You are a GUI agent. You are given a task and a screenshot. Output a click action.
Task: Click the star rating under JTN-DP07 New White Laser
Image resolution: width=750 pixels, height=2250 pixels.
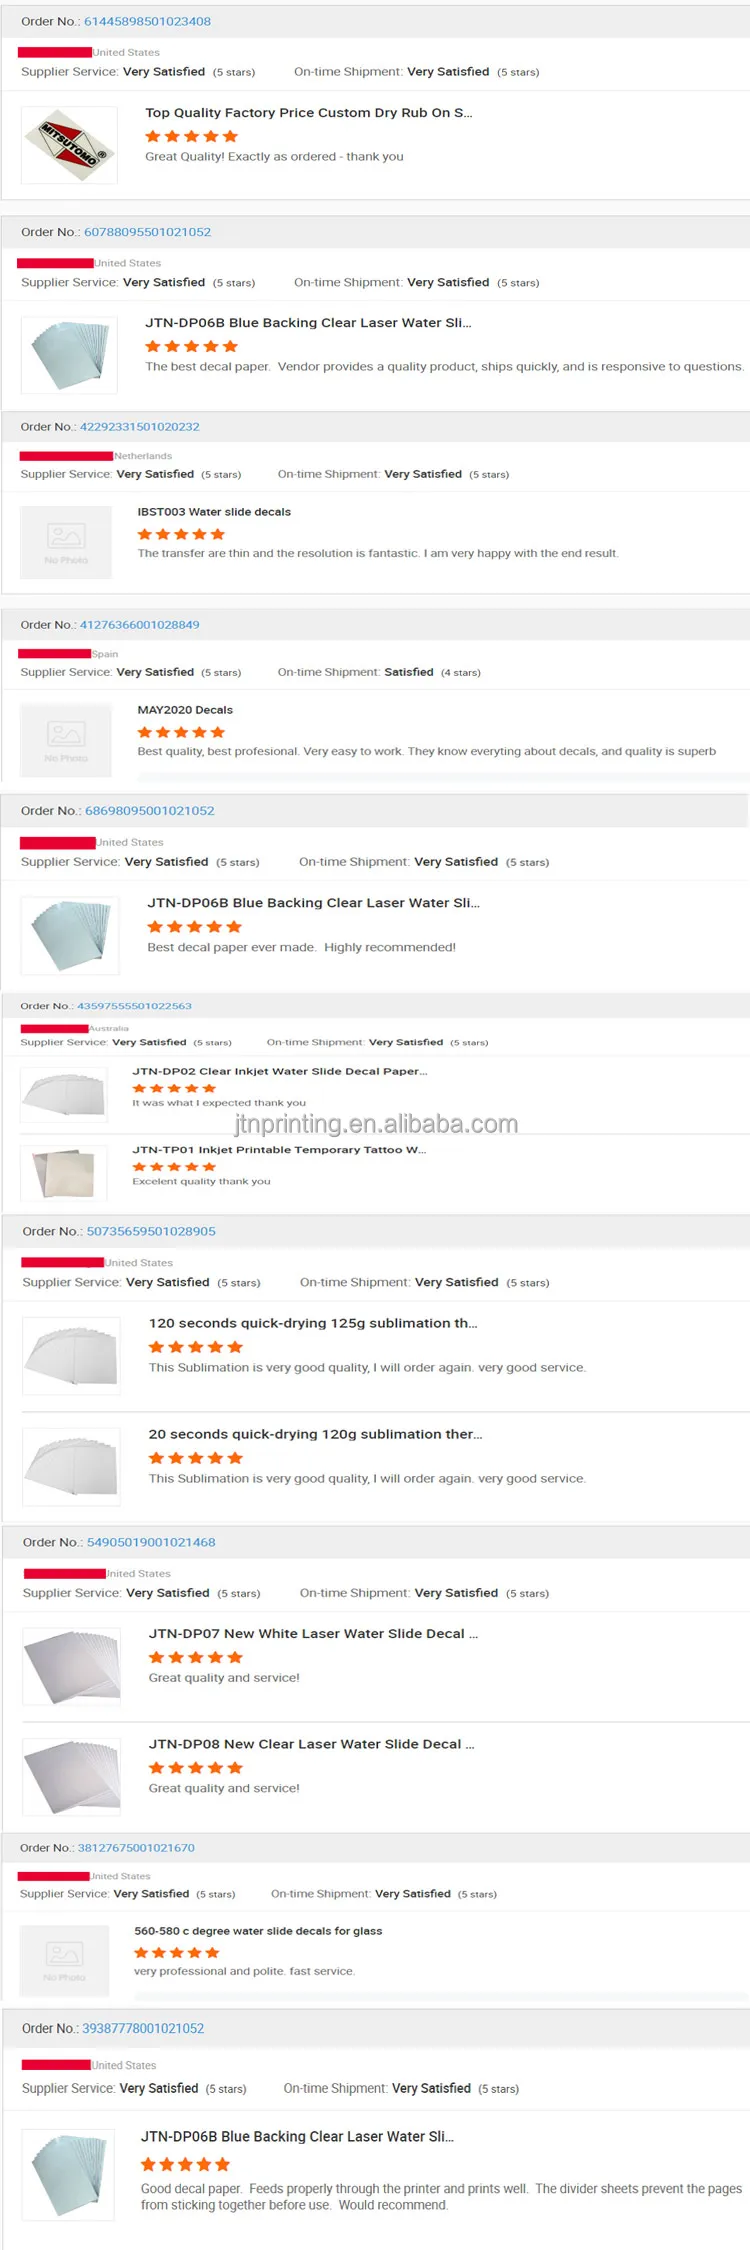coord(196,1657)
